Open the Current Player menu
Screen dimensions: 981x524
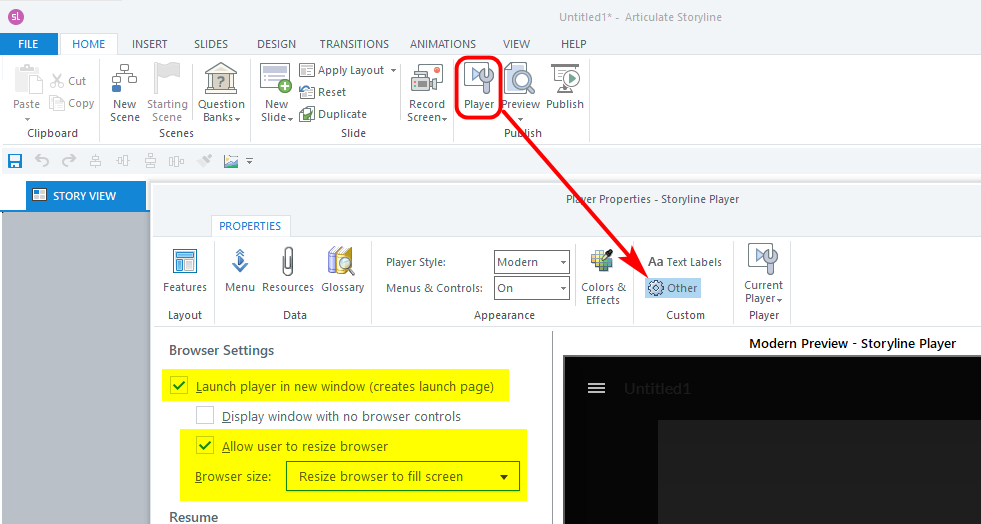(763, 274)
